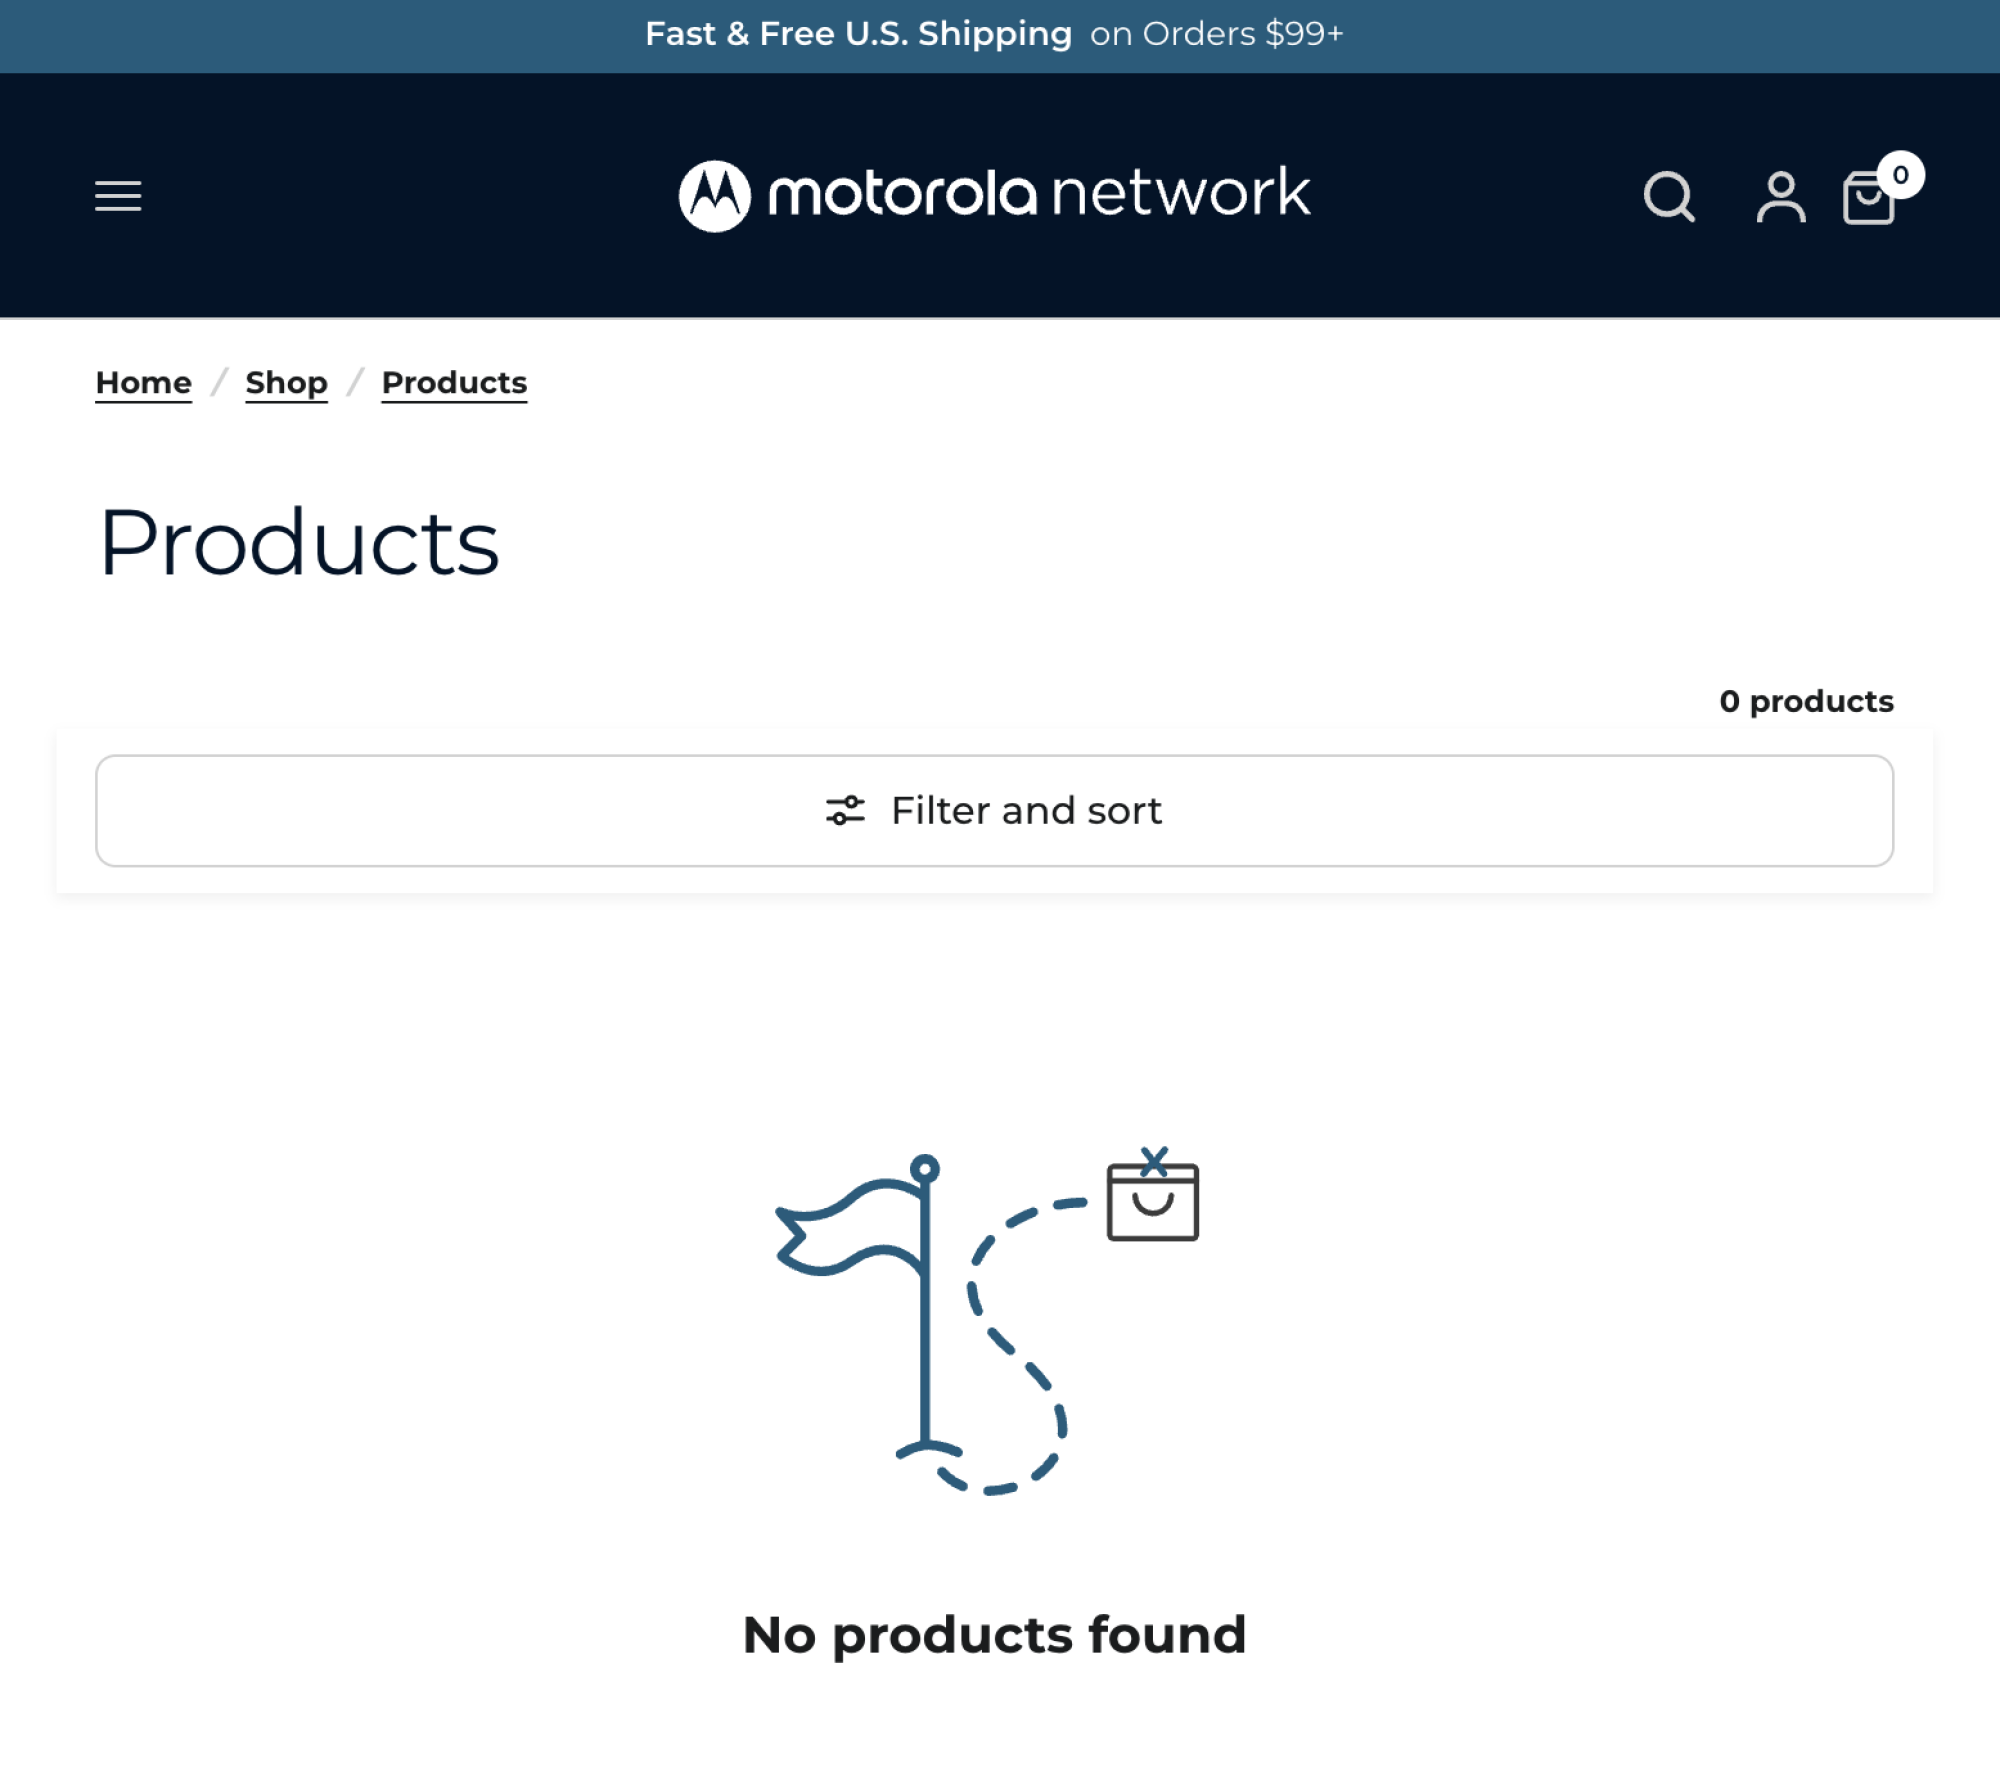
Task: Click the Products breadcrumb link
Action: (x=454, y=383)
